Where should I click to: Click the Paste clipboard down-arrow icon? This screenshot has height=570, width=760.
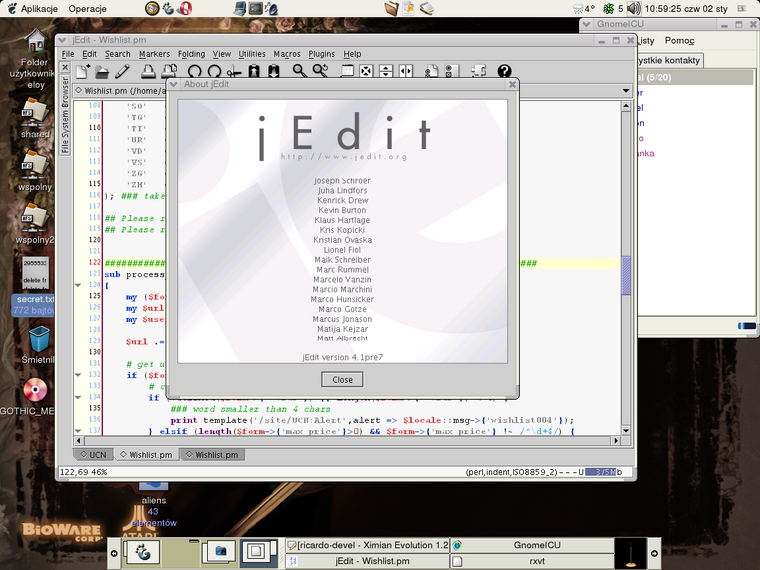tap(273, 72)
